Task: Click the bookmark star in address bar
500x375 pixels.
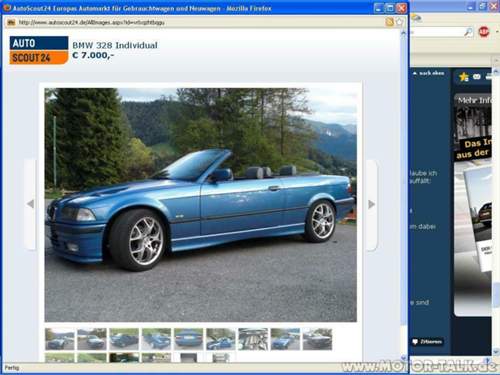Action: click(399, 22)
